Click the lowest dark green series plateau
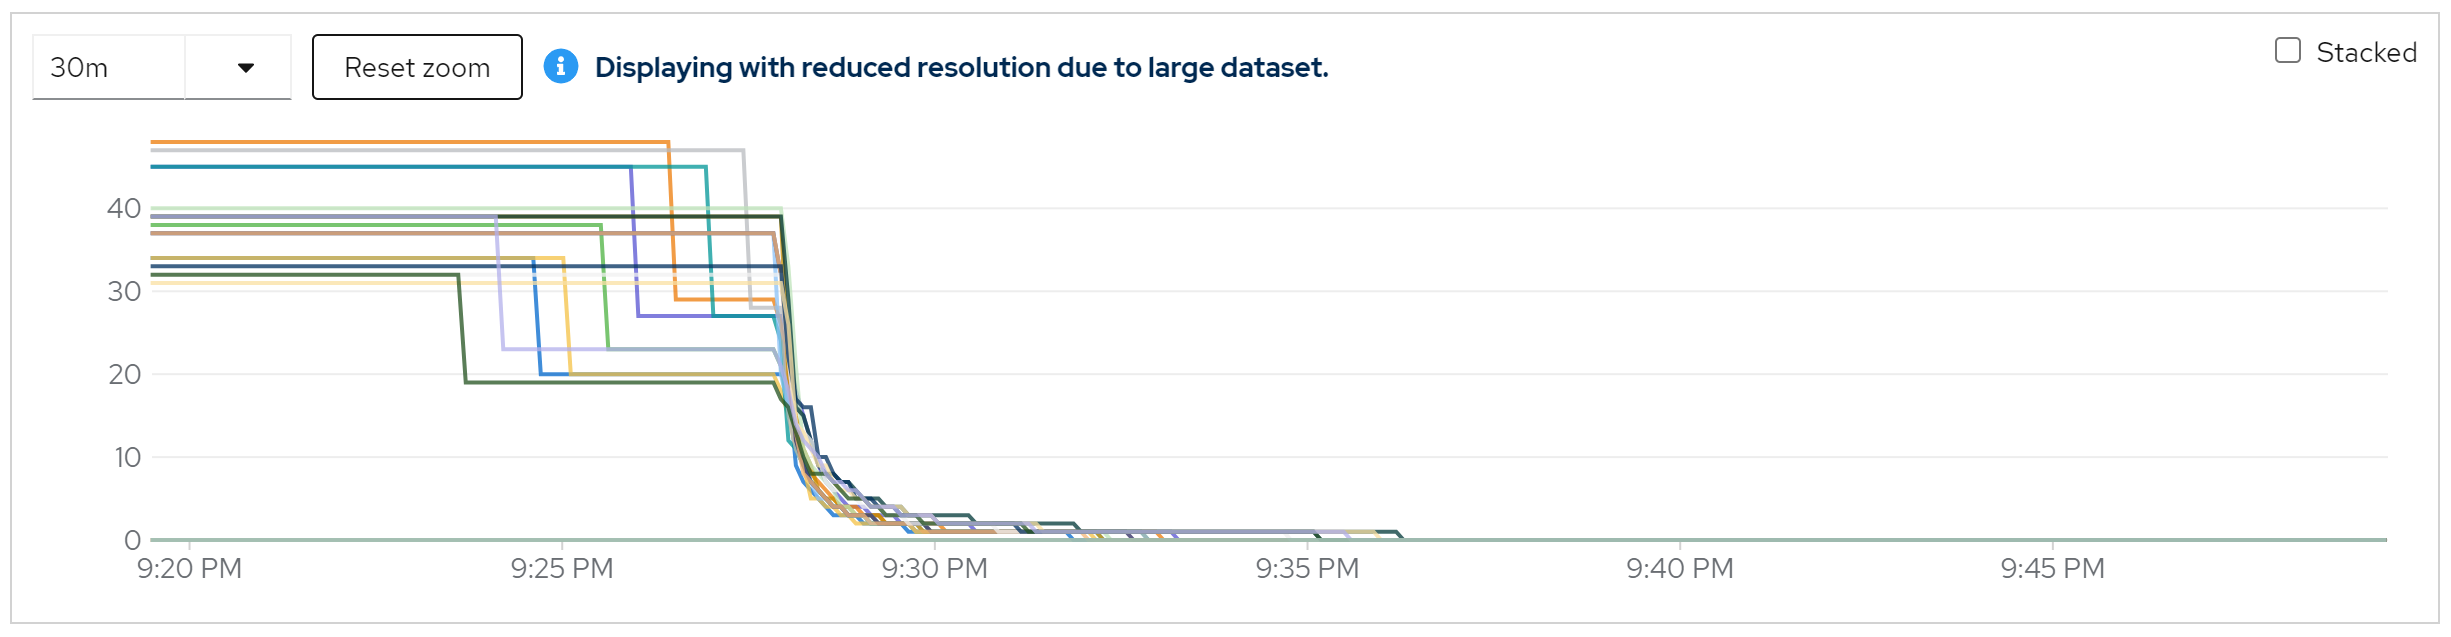2451x637 pixels. (x=620, y=382)
